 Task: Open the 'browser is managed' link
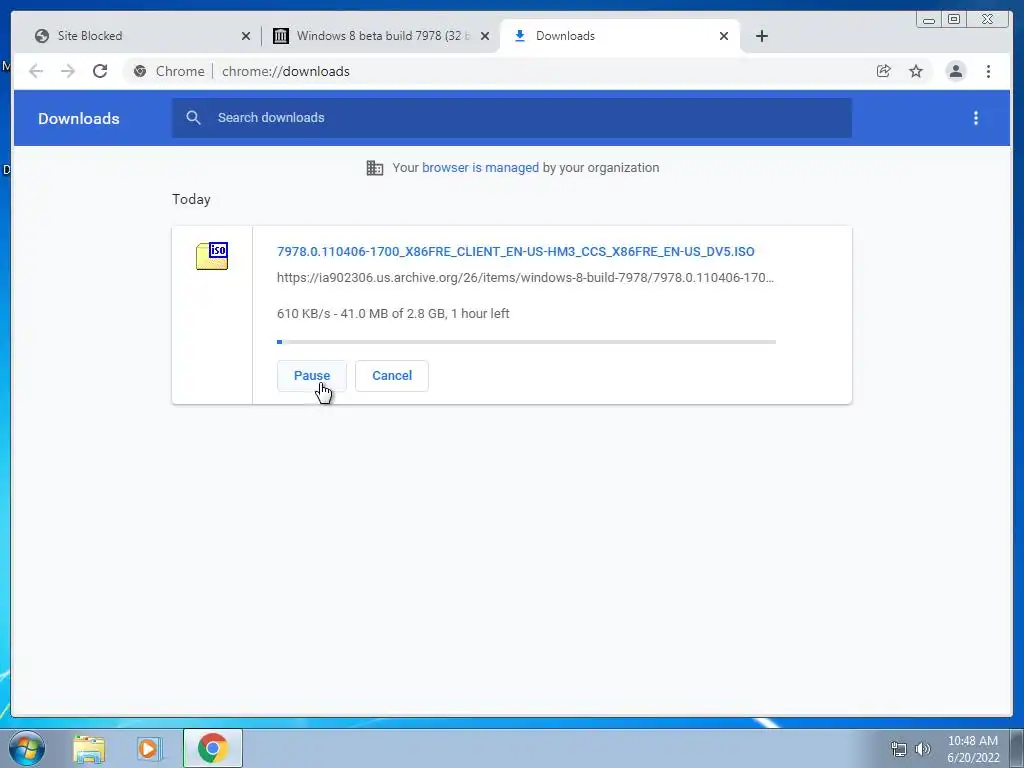tap(480, 168)
